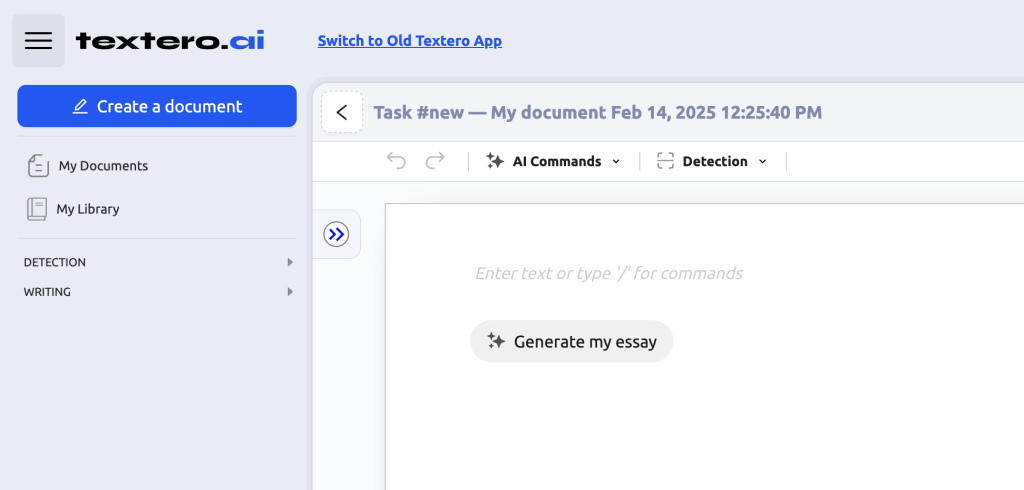The image size is (1024, 490).
Task: Click the redo arrow icon
Action: coord(435,161)
